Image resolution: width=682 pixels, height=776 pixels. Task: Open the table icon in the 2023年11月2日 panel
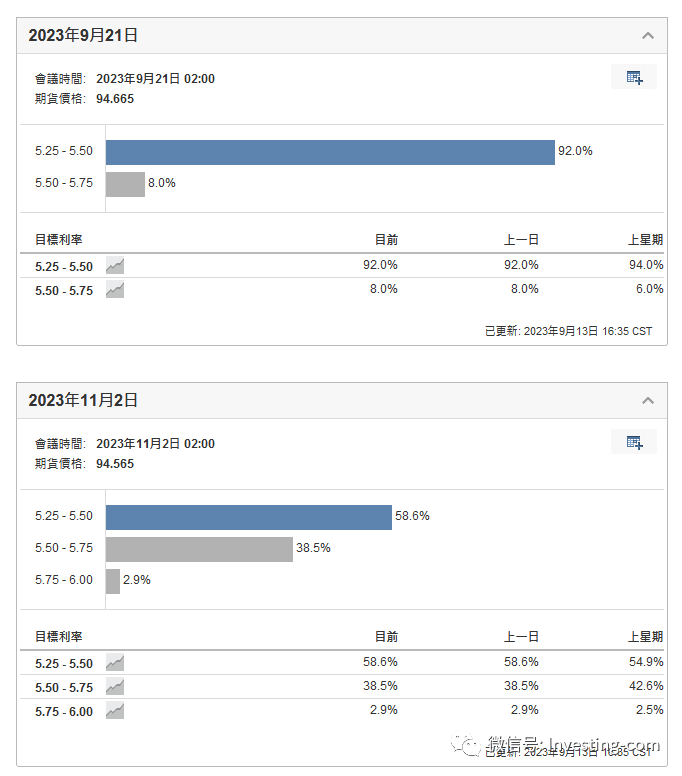(634, 442)
